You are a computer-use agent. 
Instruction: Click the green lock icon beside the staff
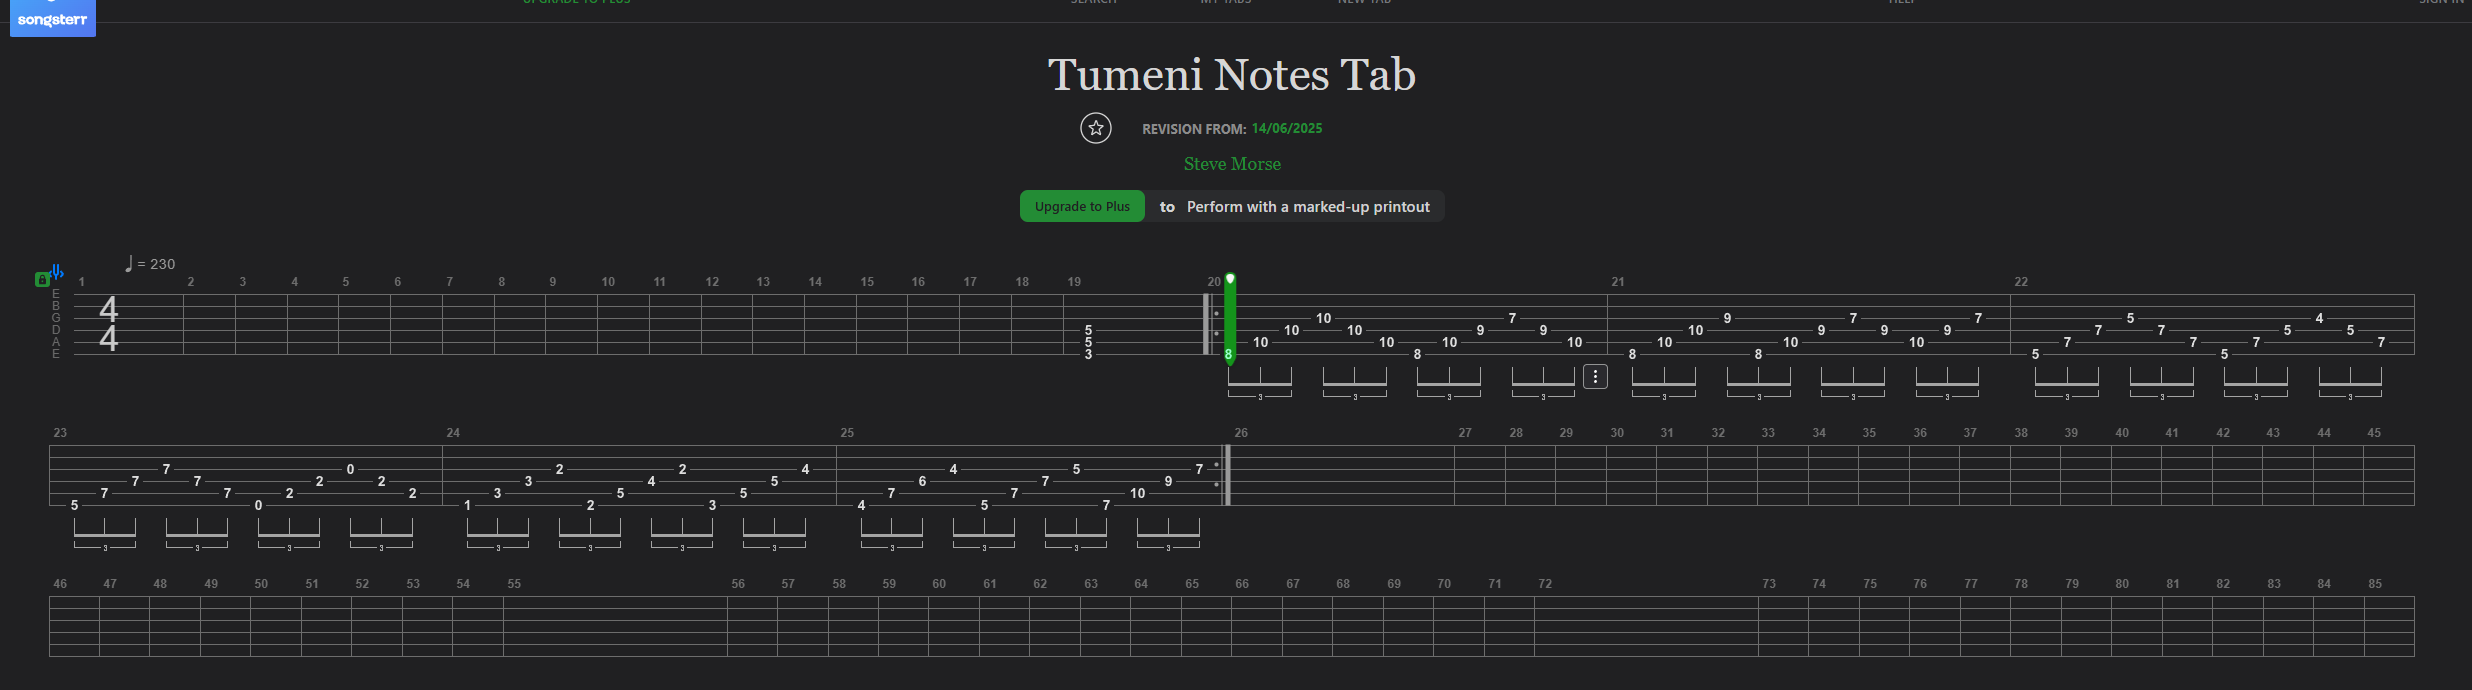point(42,280)
